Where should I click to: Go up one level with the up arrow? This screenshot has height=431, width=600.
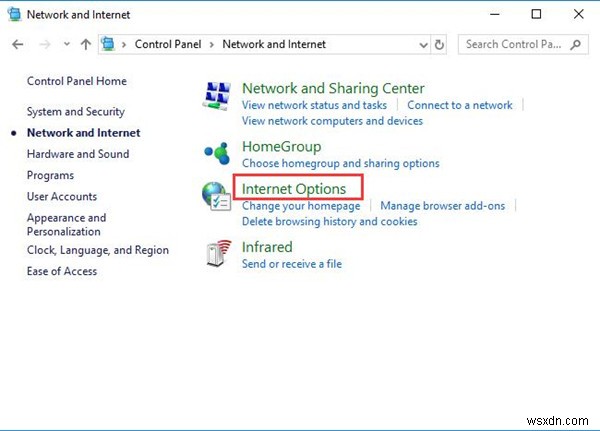coord(86,44)
